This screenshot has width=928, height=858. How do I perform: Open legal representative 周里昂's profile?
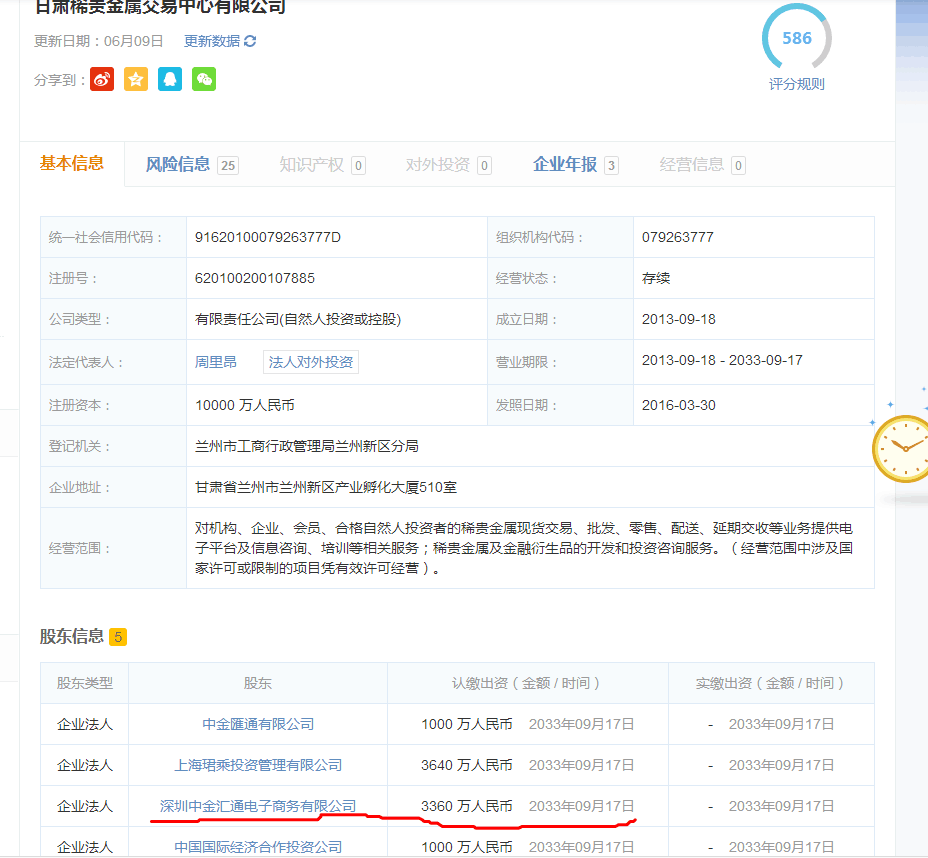pyautogui.click(x=216, y=362)
